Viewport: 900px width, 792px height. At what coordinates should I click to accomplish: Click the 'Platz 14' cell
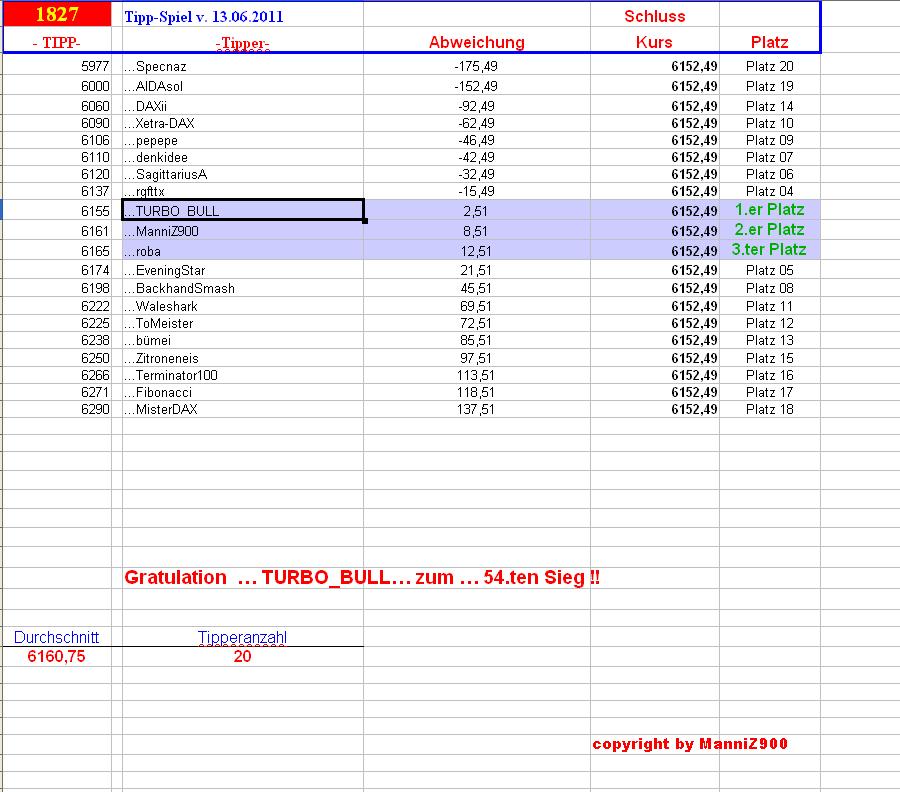[x=769, y=106]
